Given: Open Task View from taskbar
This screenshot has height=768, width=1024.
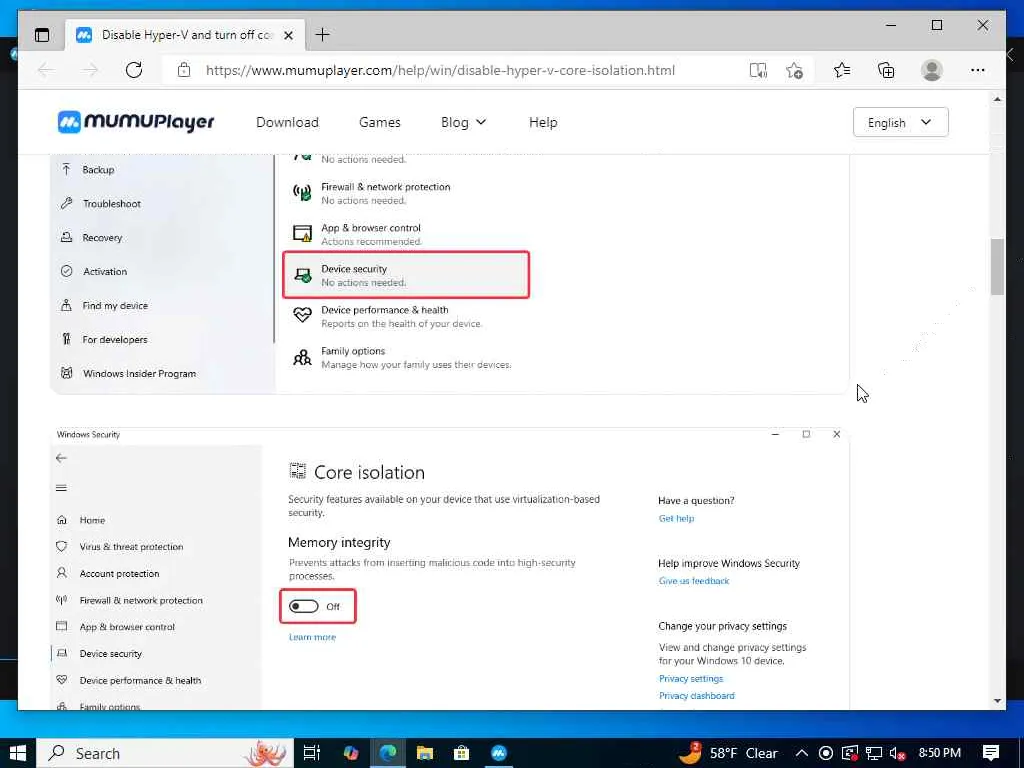Looking at the screenshot, I should coord(312,753).
